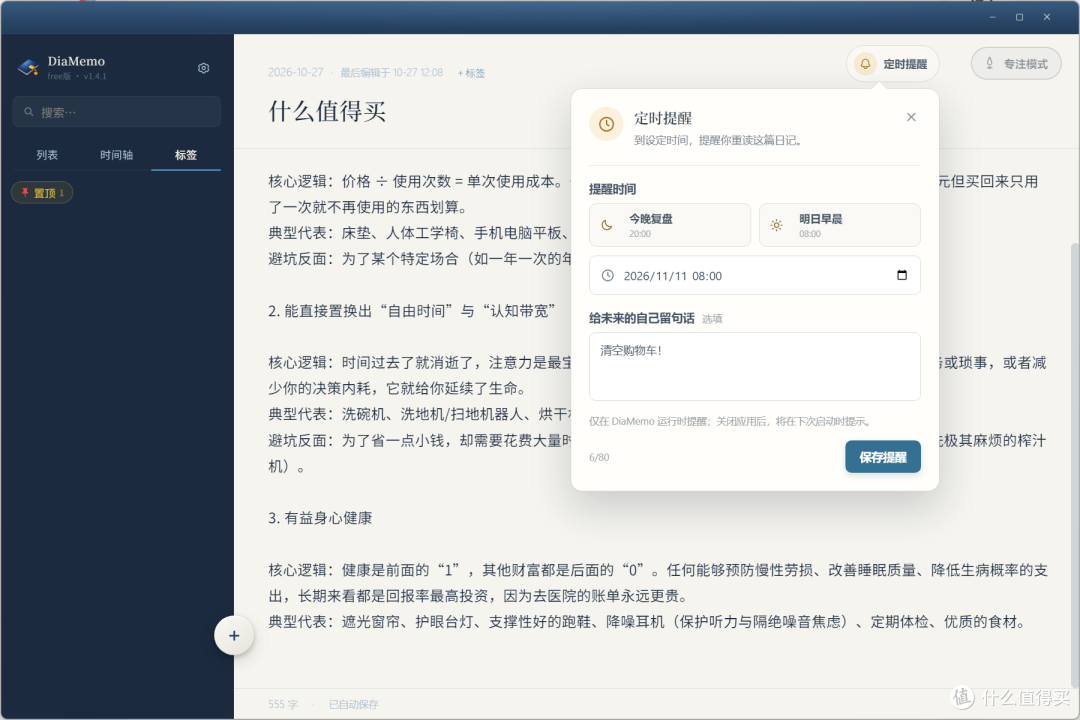Choose the 明日早晨 08:00 preset
The image size is (1080, 720).
click(840, 225)
